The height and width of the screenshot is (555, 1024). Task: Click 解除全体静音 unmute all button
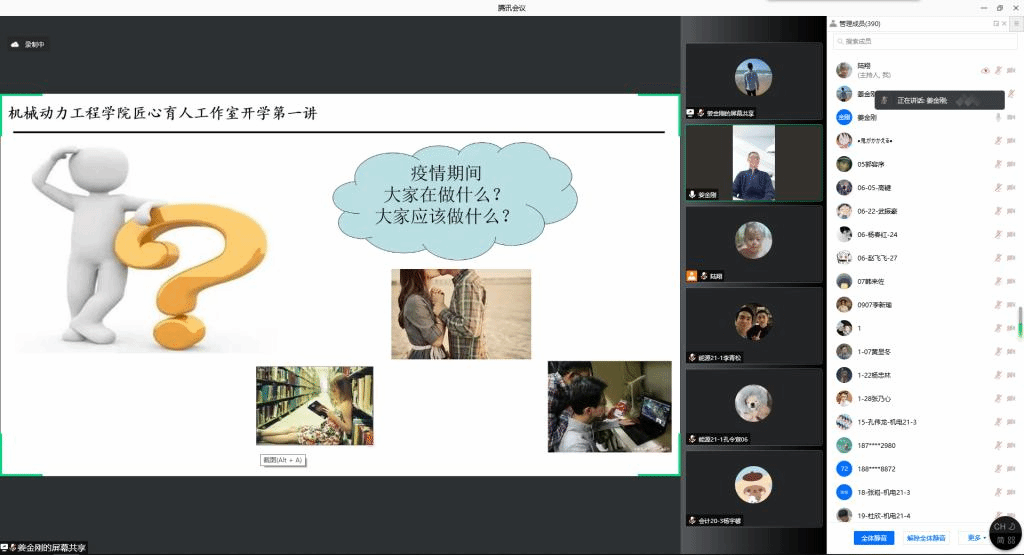pos(926,538)
